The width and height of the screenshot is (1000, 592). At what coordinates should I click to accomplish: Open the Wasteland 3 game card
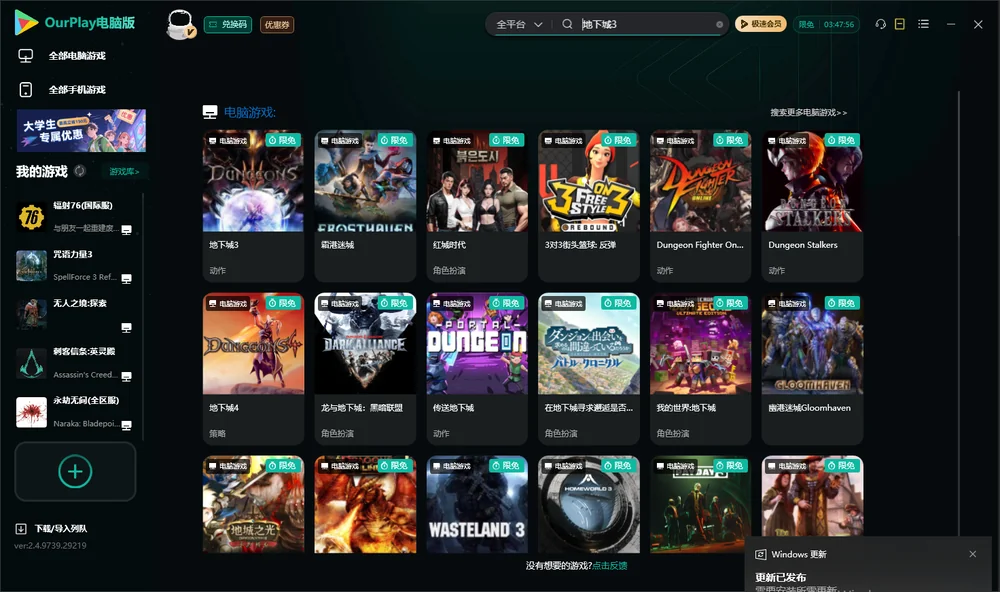(477, 504)
